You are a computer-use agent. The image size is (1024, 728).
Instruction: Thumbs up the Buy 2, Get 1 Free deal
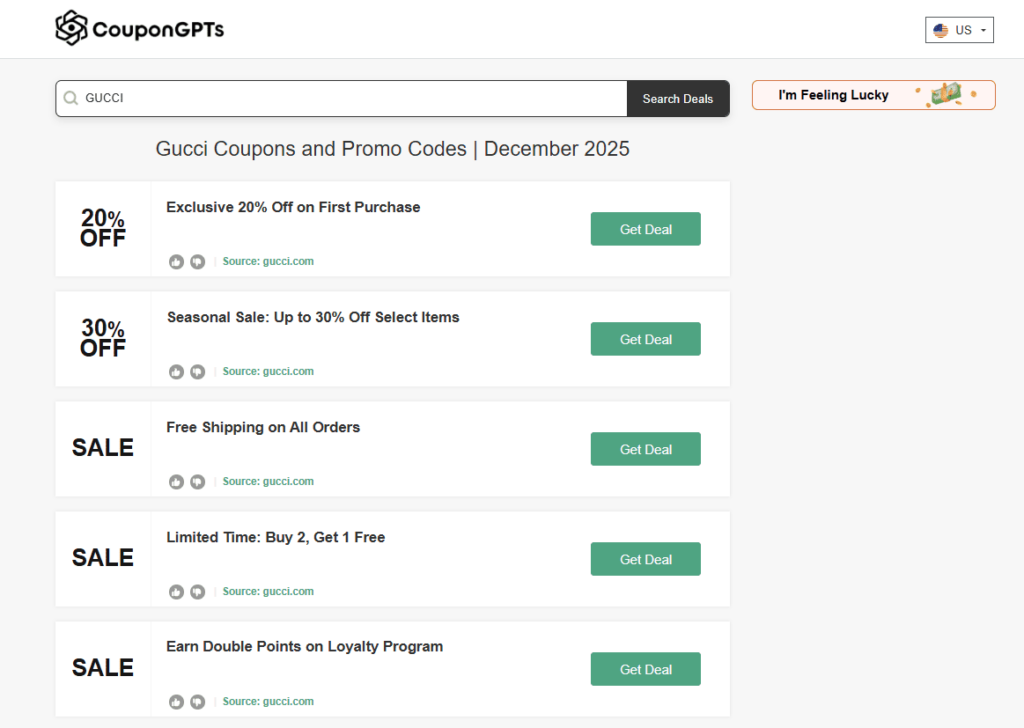[x=176, y=592]
